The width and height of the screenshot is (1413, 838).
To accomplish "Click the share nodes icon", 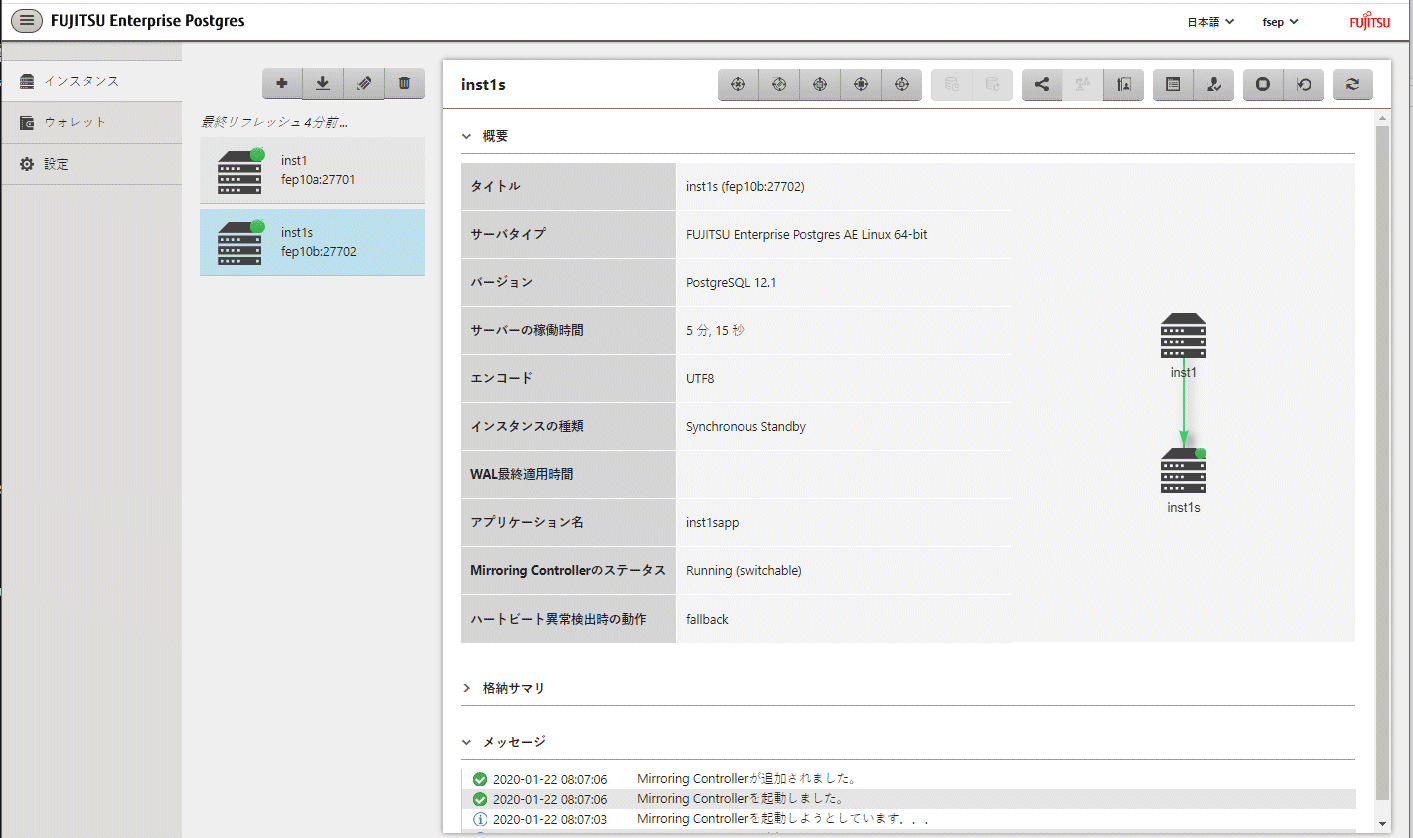I will point(1042,85).
